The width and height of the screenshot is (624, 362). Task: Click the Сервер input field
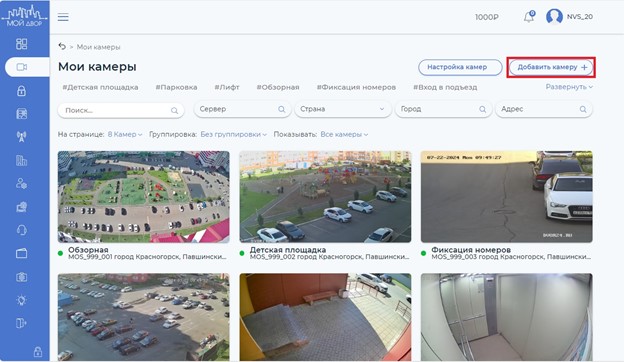(242, 109)
